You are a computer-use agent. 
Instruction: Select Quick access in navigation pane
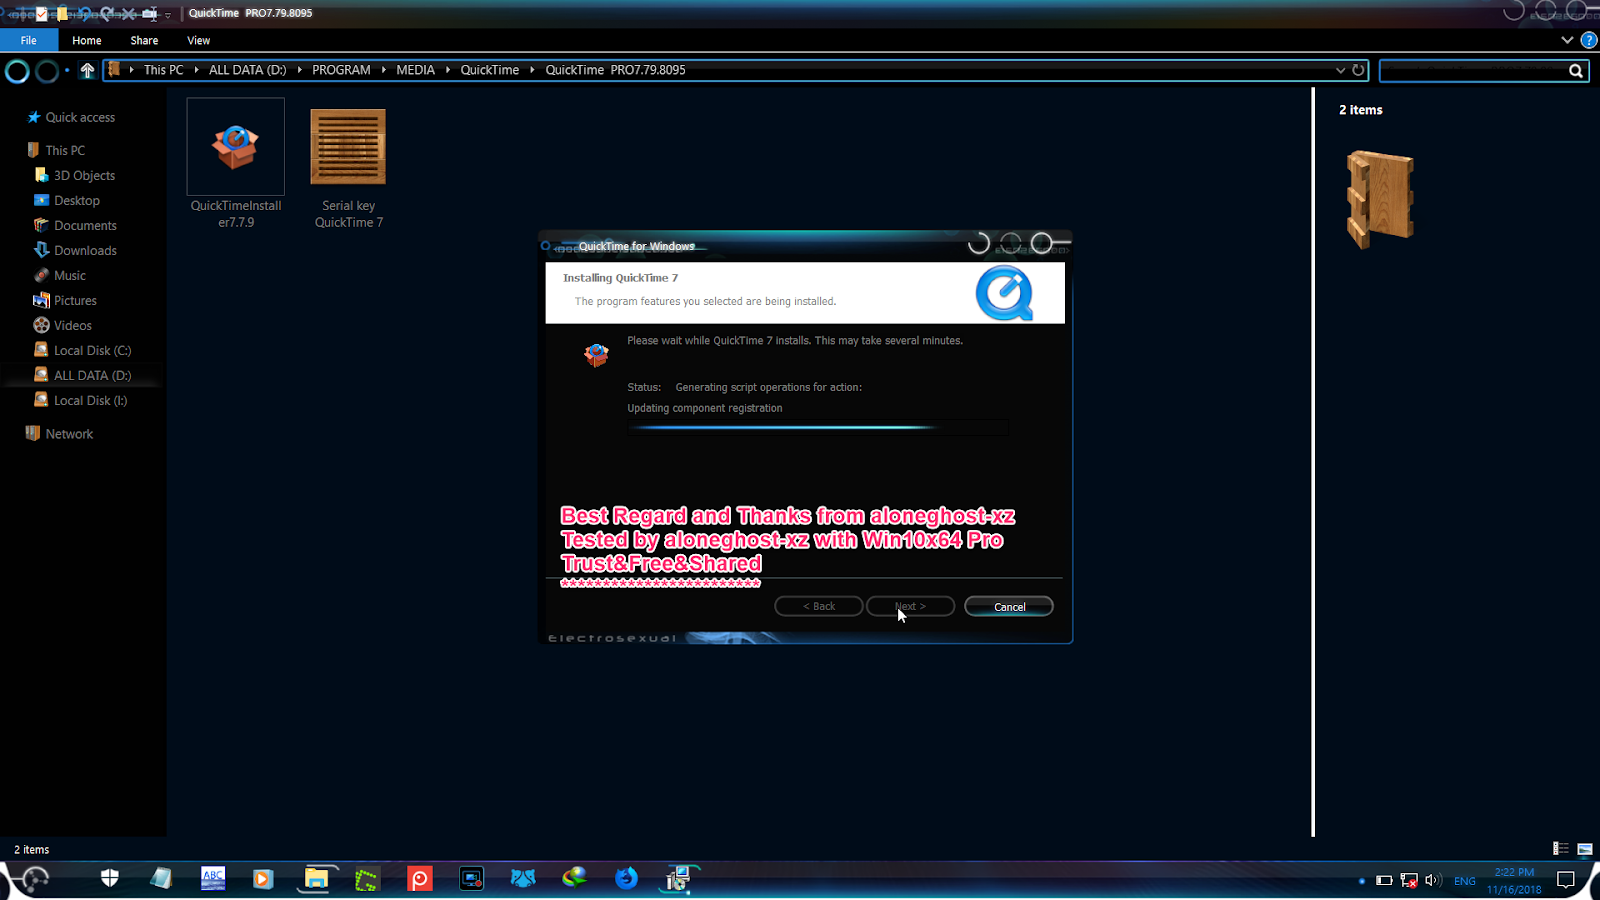80,117
